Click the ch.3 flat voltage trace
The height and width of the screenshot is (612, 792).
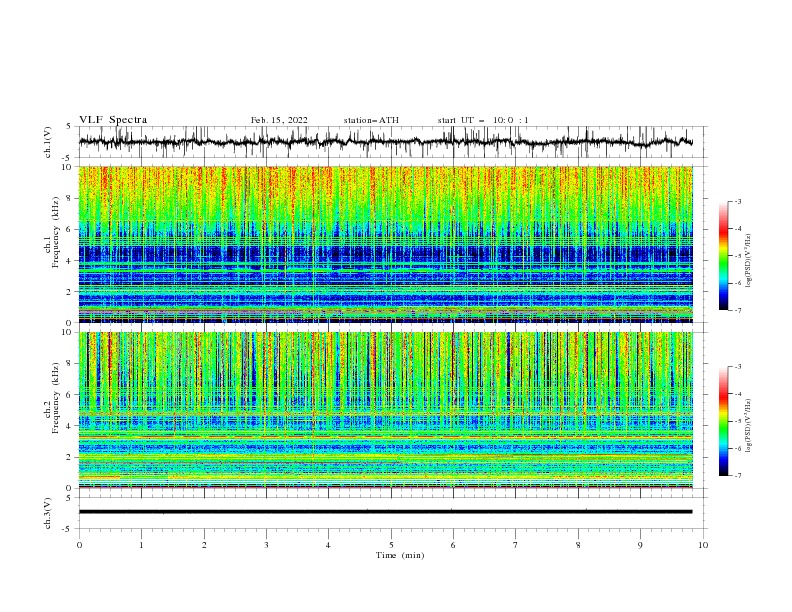coord(385,512)
